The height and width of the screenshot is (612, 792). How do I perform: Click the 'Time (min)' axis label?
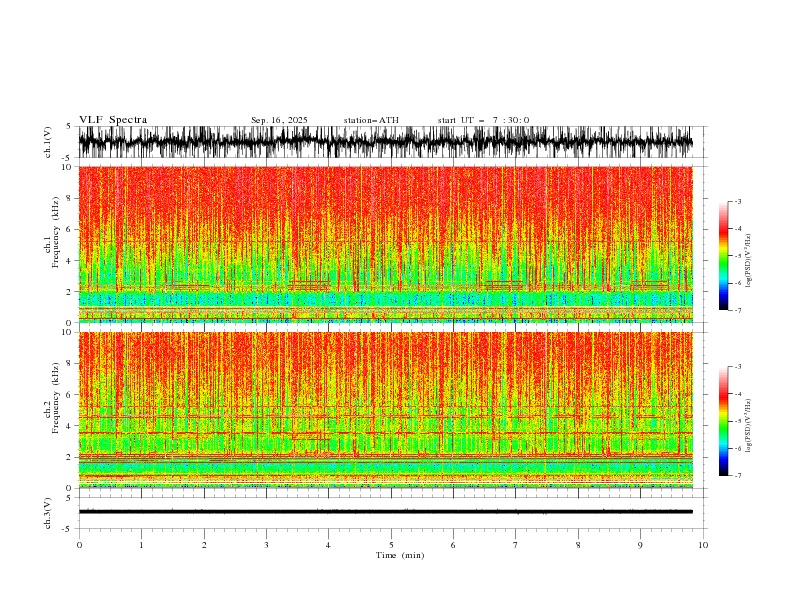pos(400,555)
